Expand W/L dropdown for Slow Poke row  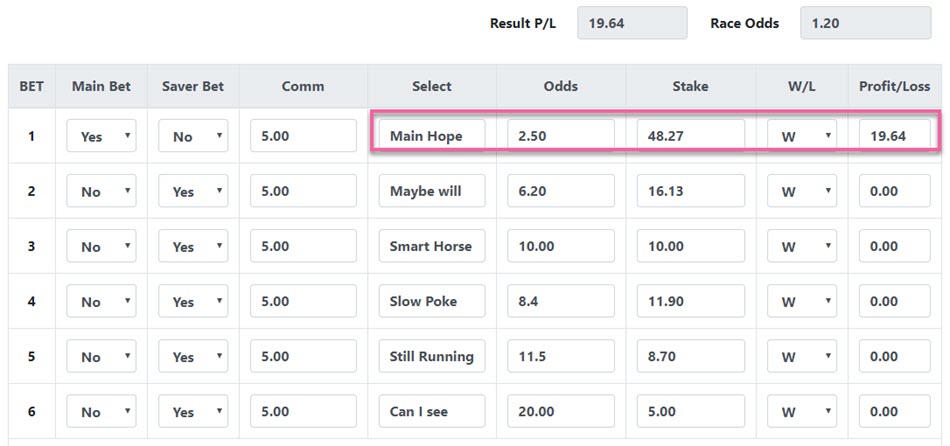pos(802,301)
